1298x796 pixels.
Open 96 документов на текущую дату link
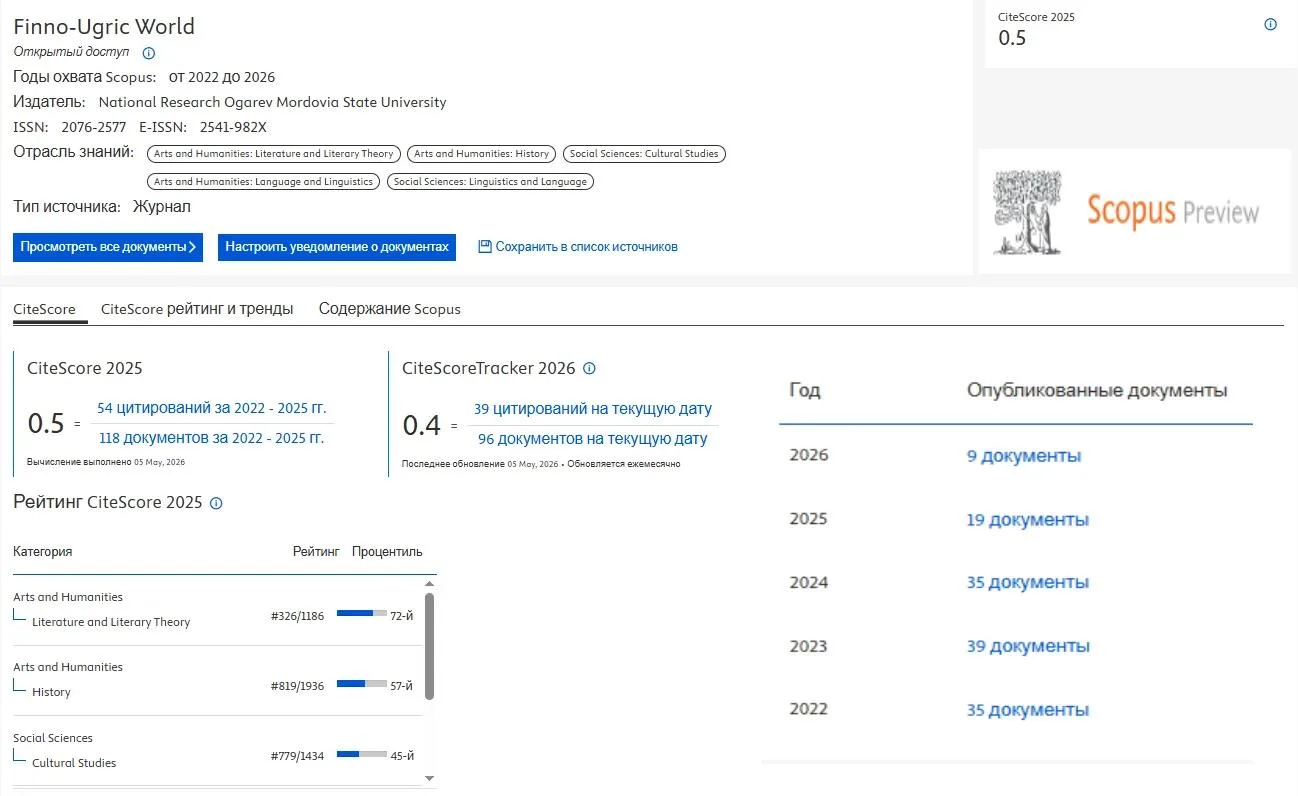(x=593, y=439)
